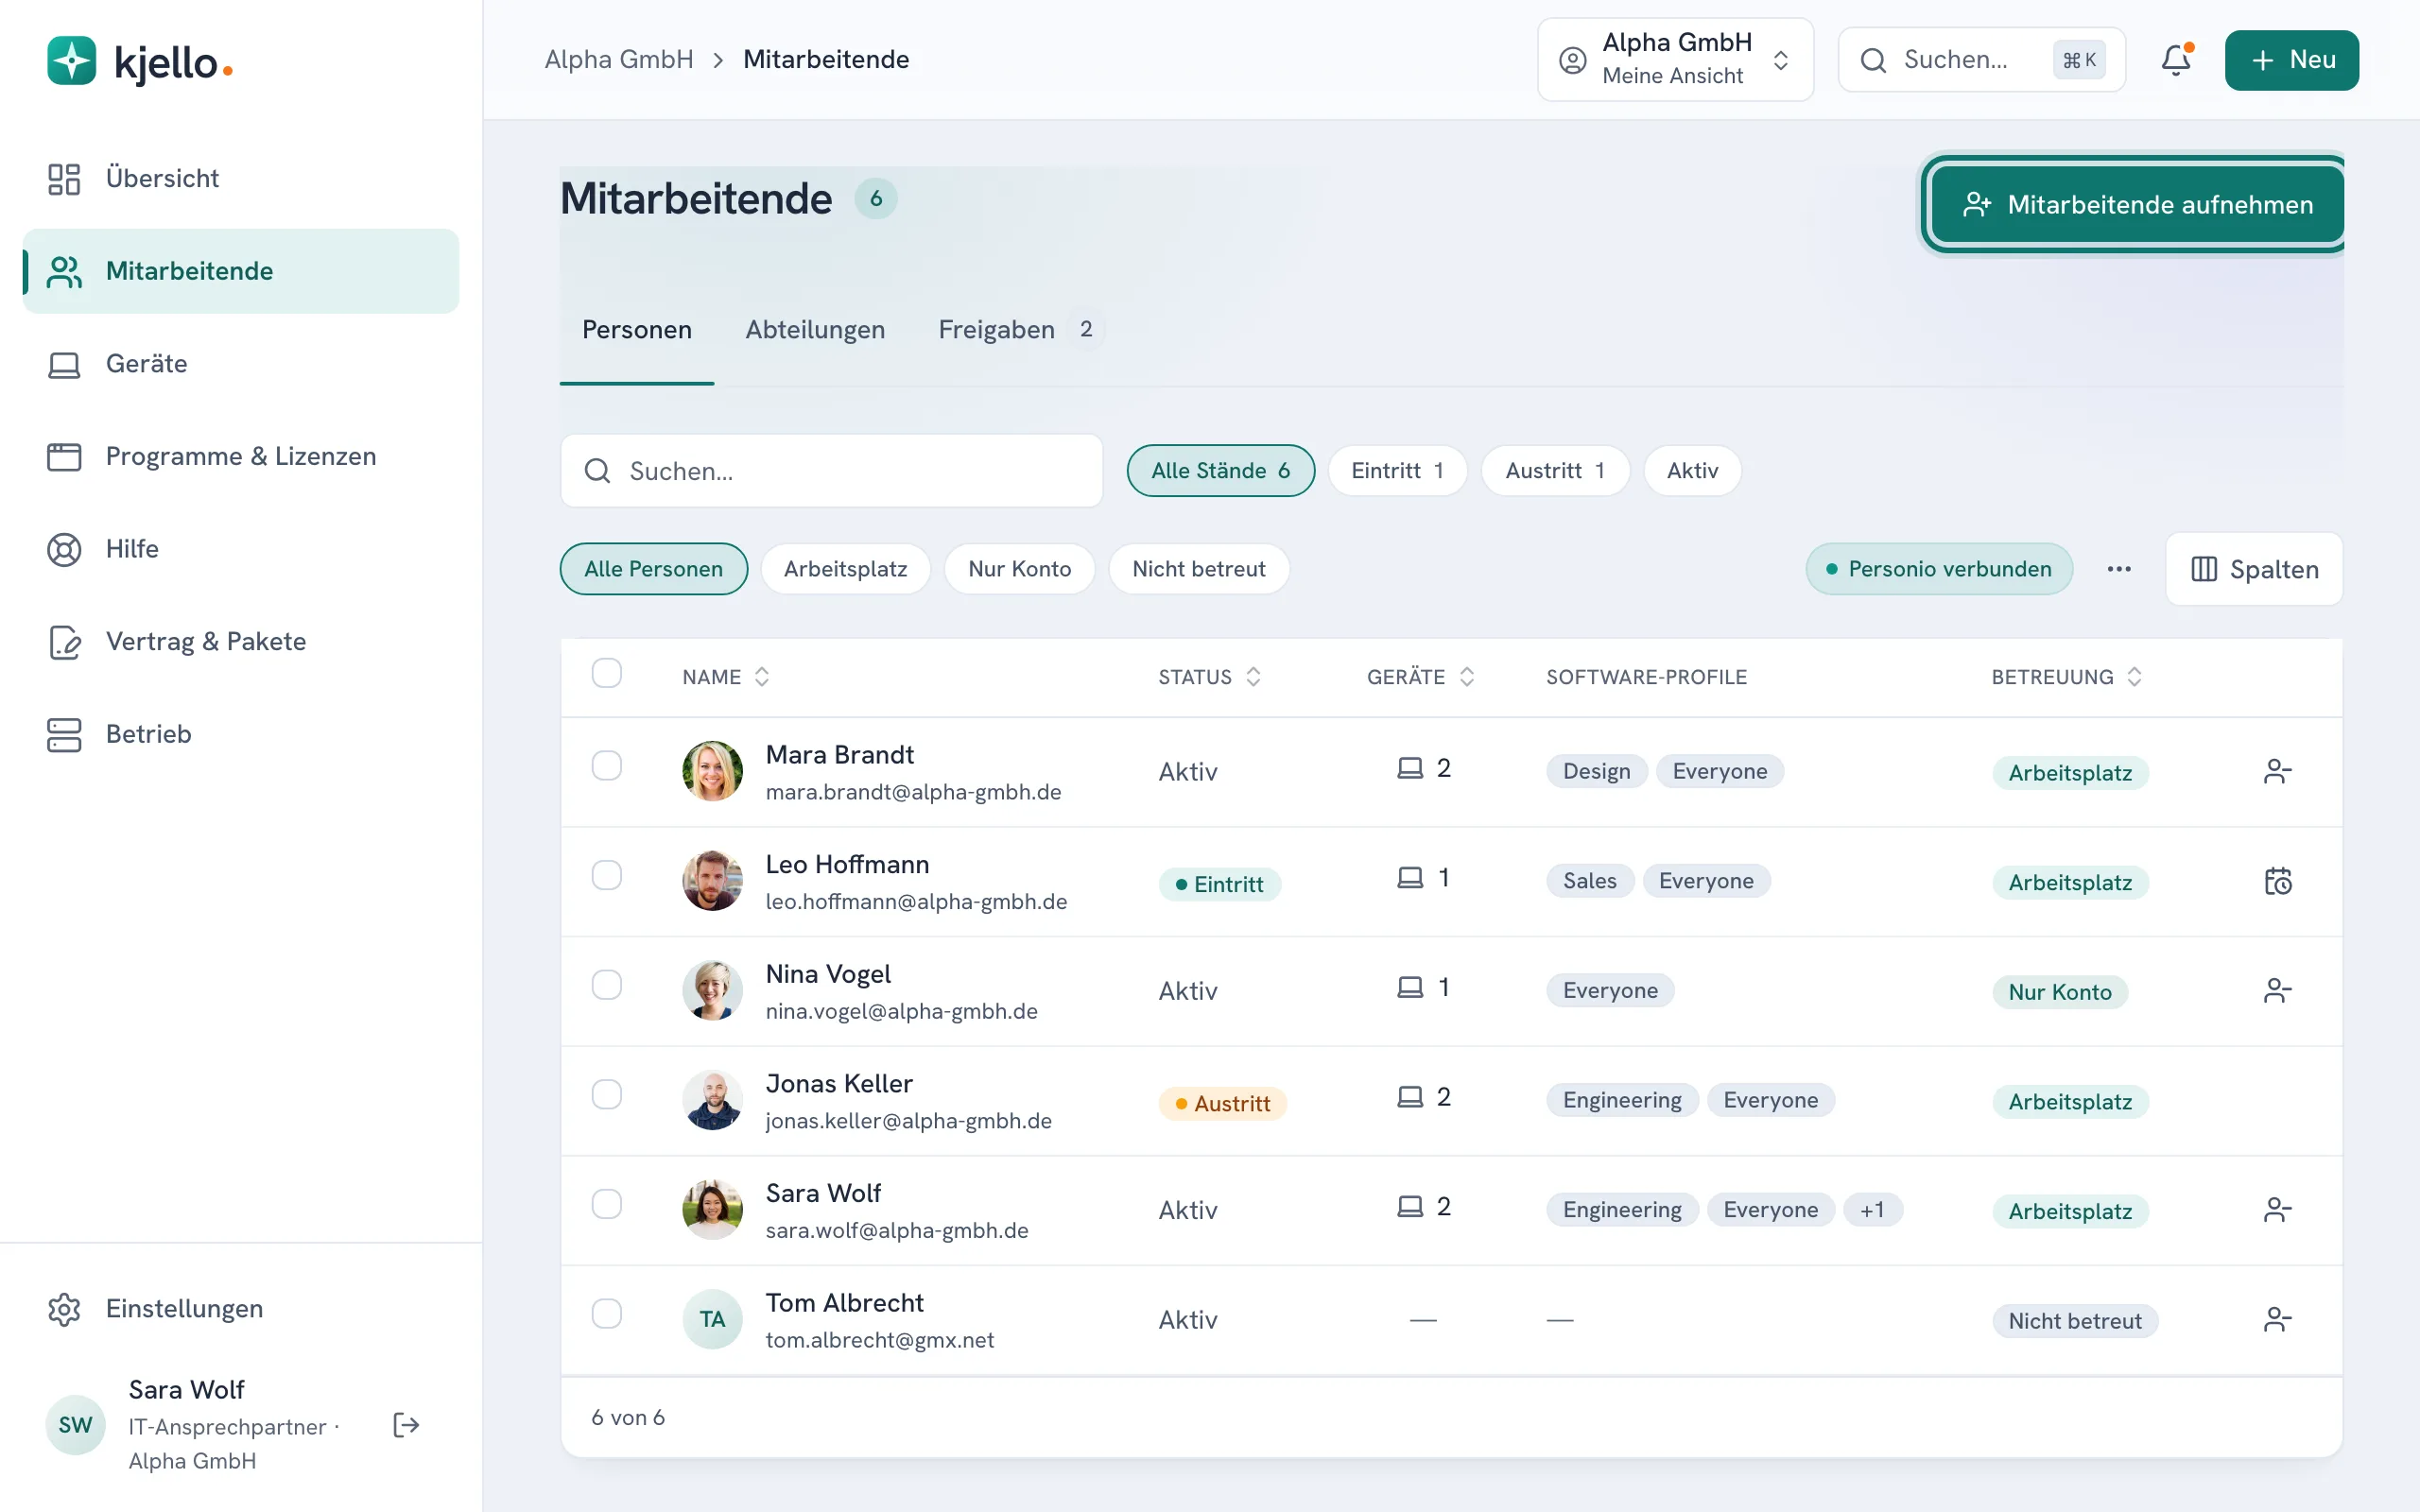Sort table by GERÄTE column
This screenshot has width=2420, height=1512.
(x=1420, y=677)
